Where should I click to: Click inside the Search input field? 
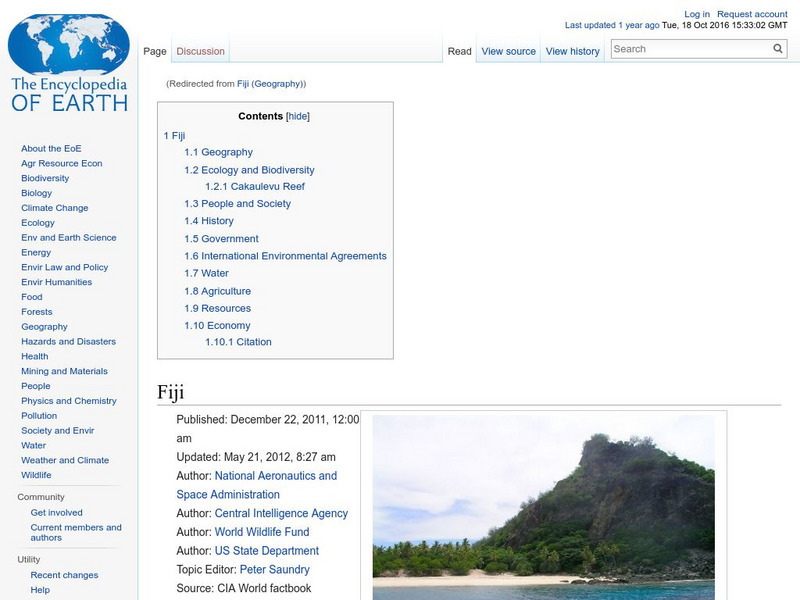coord(690,47)
